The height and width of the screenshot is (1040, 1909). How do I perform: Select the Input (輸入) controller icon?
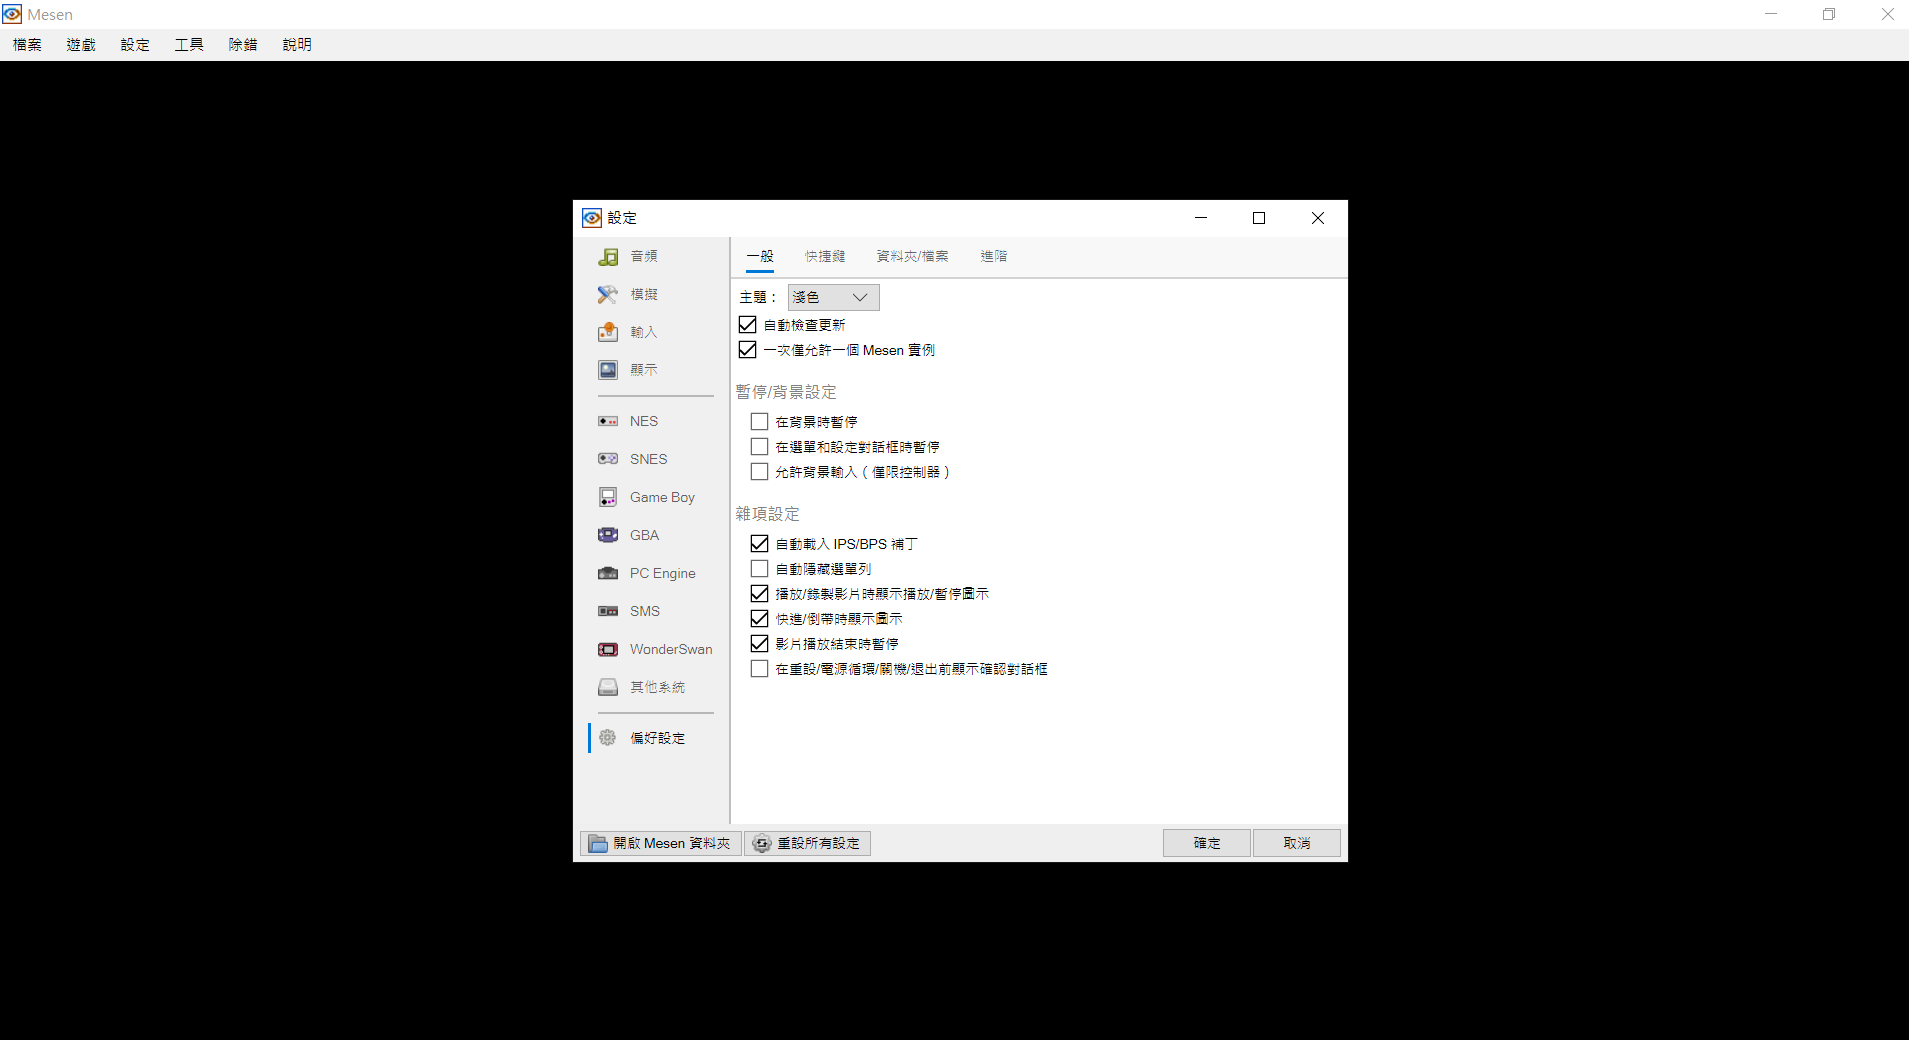click(608, 332)
